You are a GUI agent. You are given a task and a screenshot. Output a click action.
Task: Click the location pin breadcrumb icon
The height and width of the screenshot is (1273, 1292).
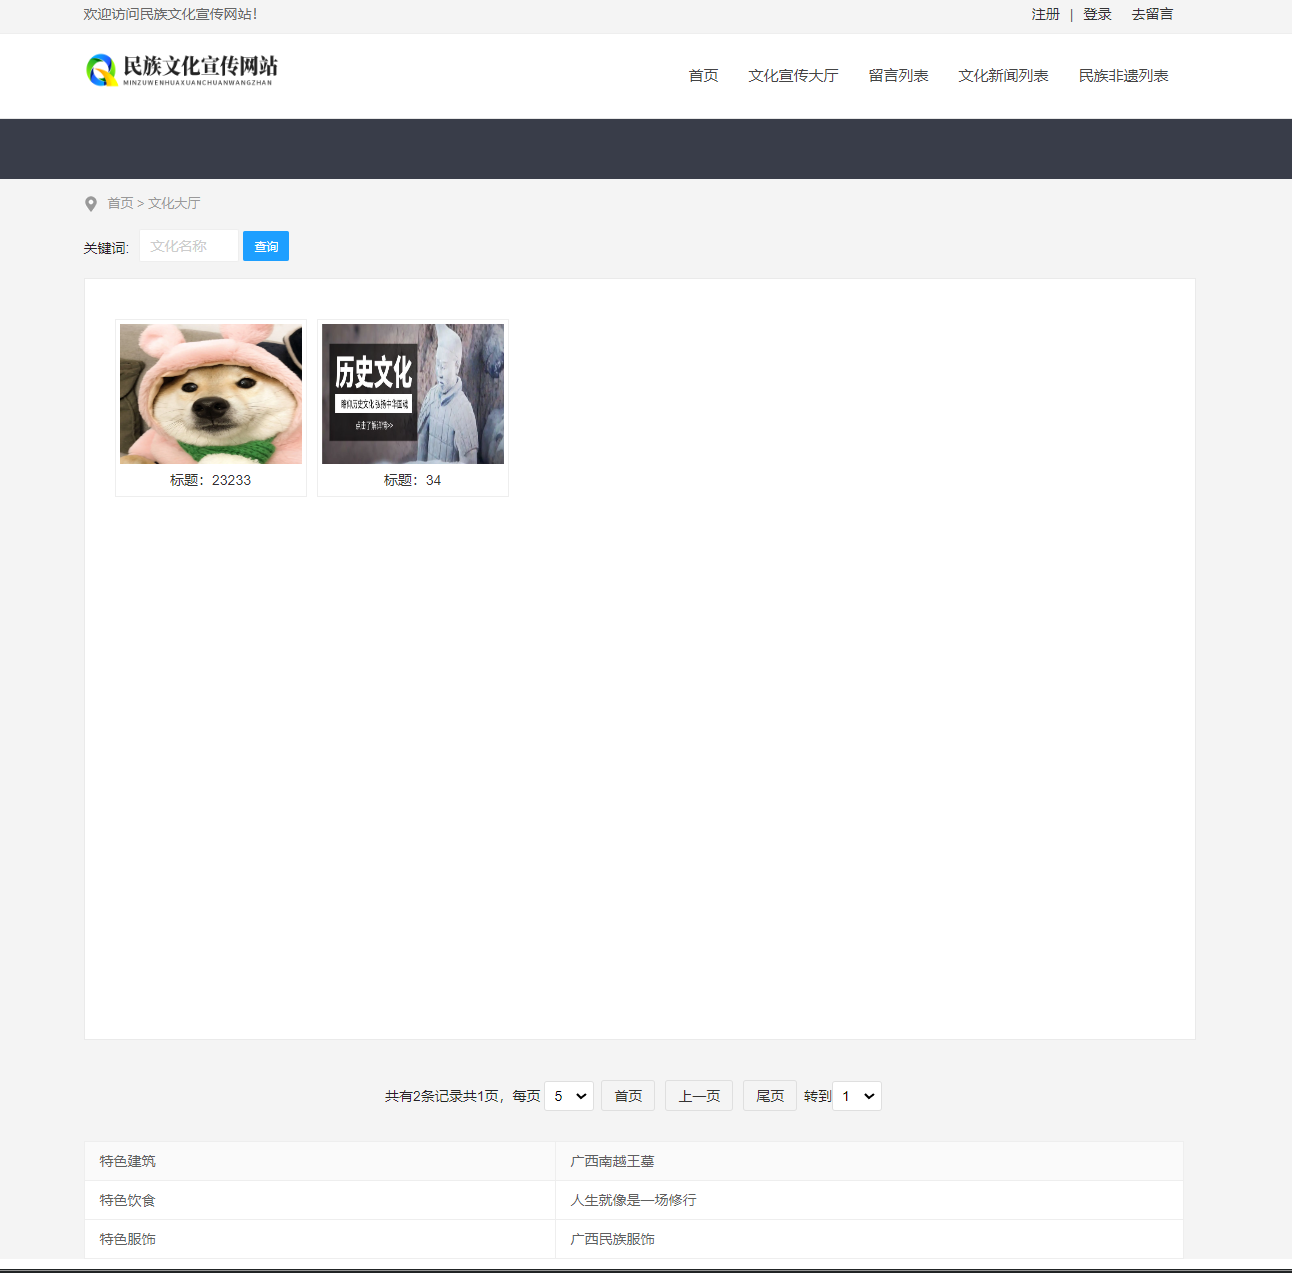click(91, 204)
